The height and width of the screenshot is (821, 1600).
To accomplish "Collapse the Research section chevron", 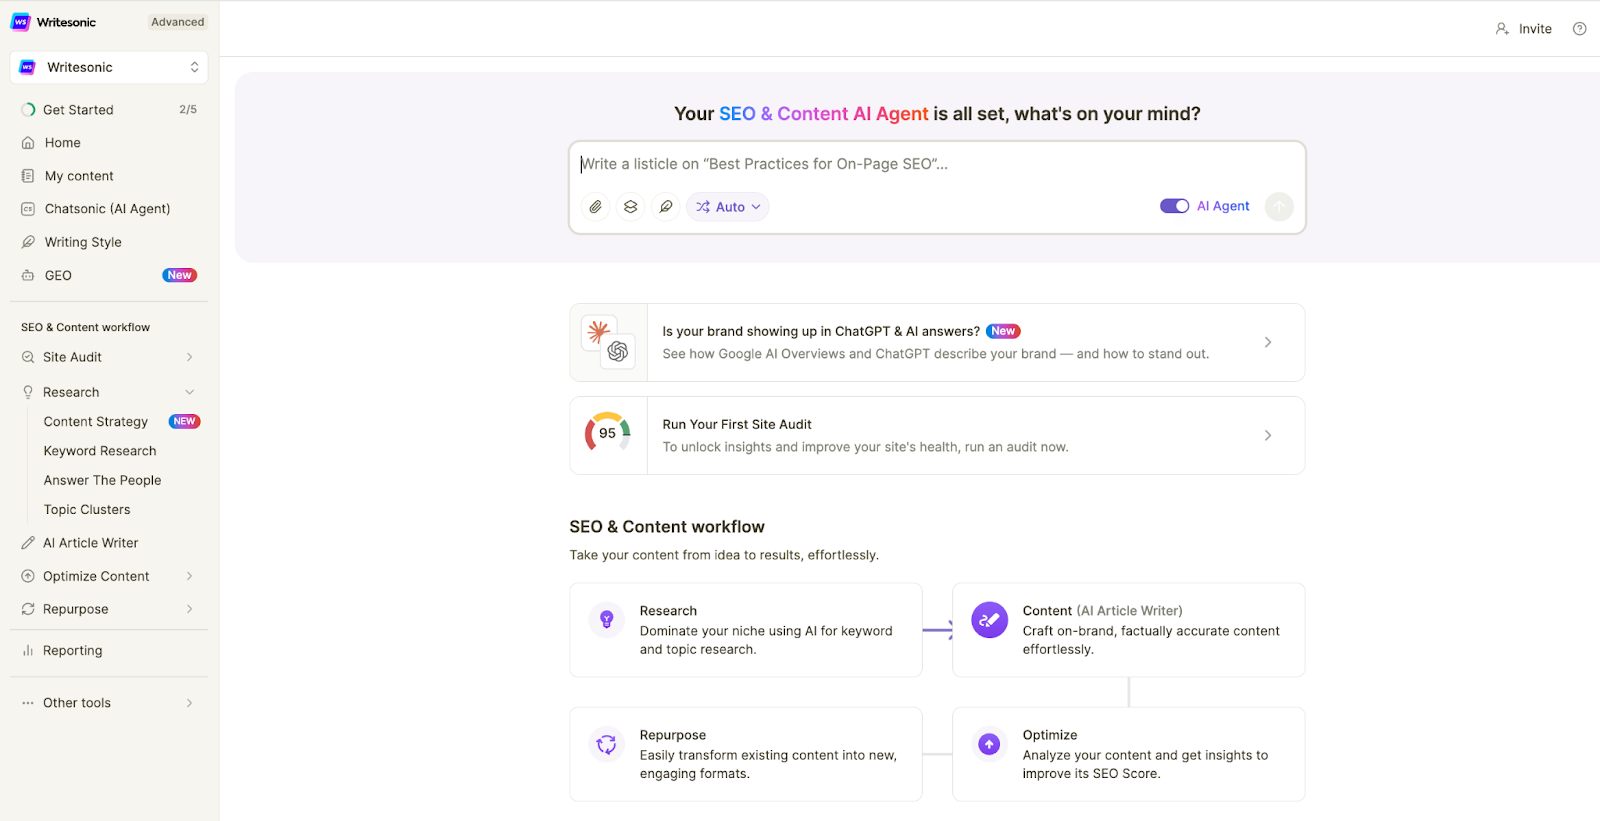I will (189, 392).
